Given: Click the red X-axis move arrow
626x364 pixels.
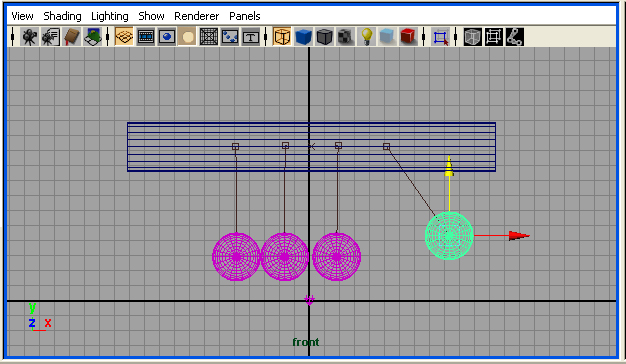Looking at the screenshot, I should (519, 236).
